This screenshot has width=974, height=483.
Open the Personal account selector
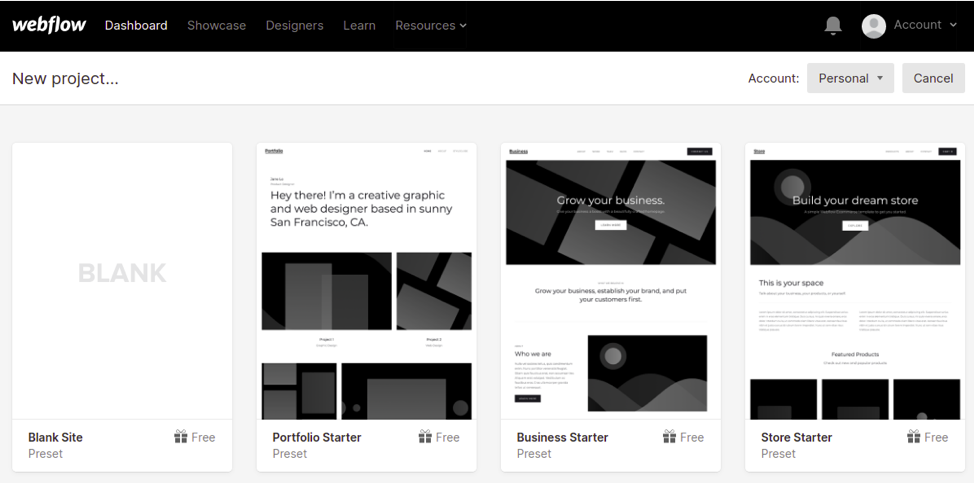click(850, 78)
